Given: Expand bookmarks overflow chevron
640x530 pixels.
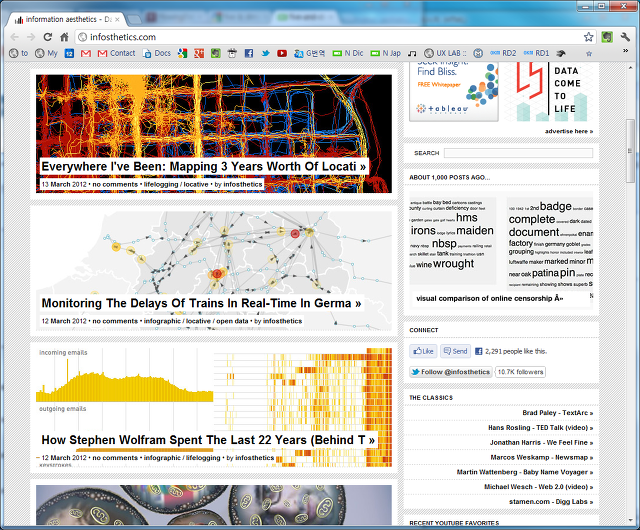Looking at the screenshot, I should 625,51.
